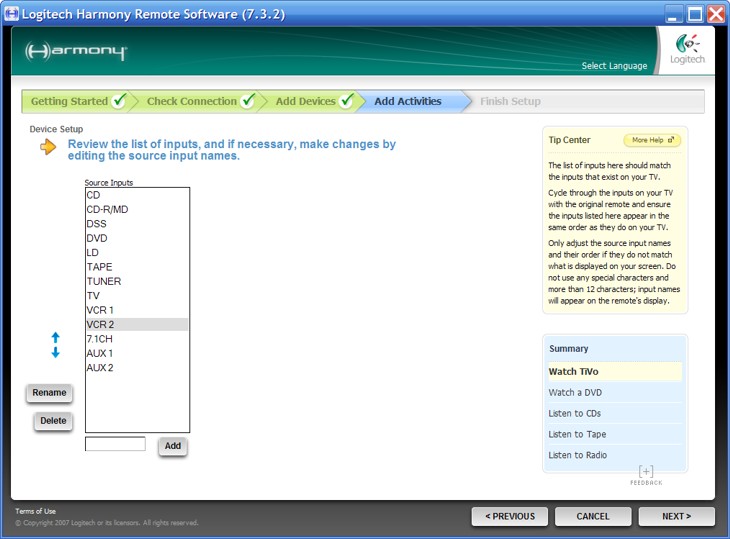Select VCR 1 input
The height and width of the screenshot is (539, 730).
coord(137,310)
